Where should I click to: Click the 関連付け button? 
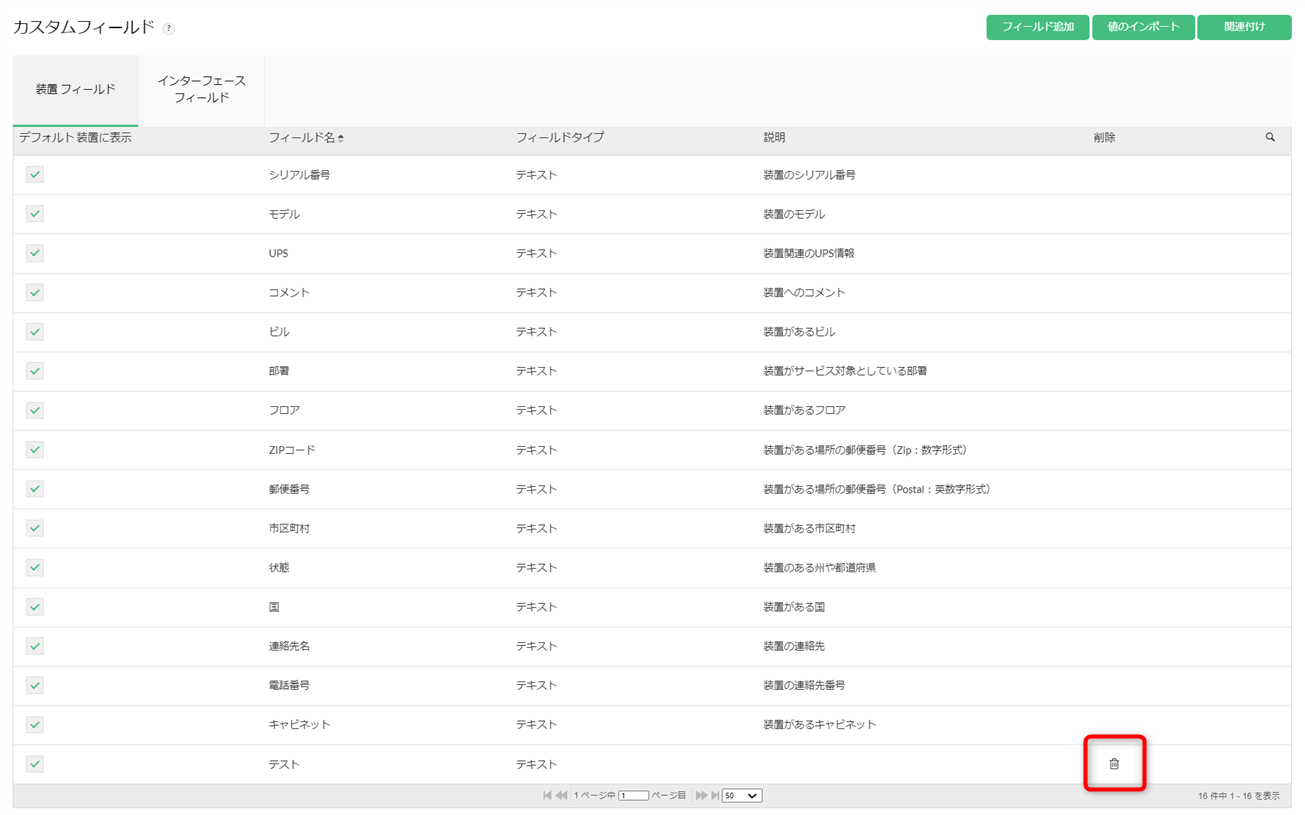pyautogui.click(x=1244, y=27)
